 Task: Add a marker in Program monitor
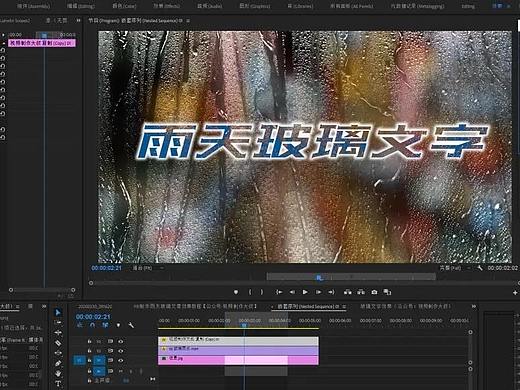(x=236, y=292)
